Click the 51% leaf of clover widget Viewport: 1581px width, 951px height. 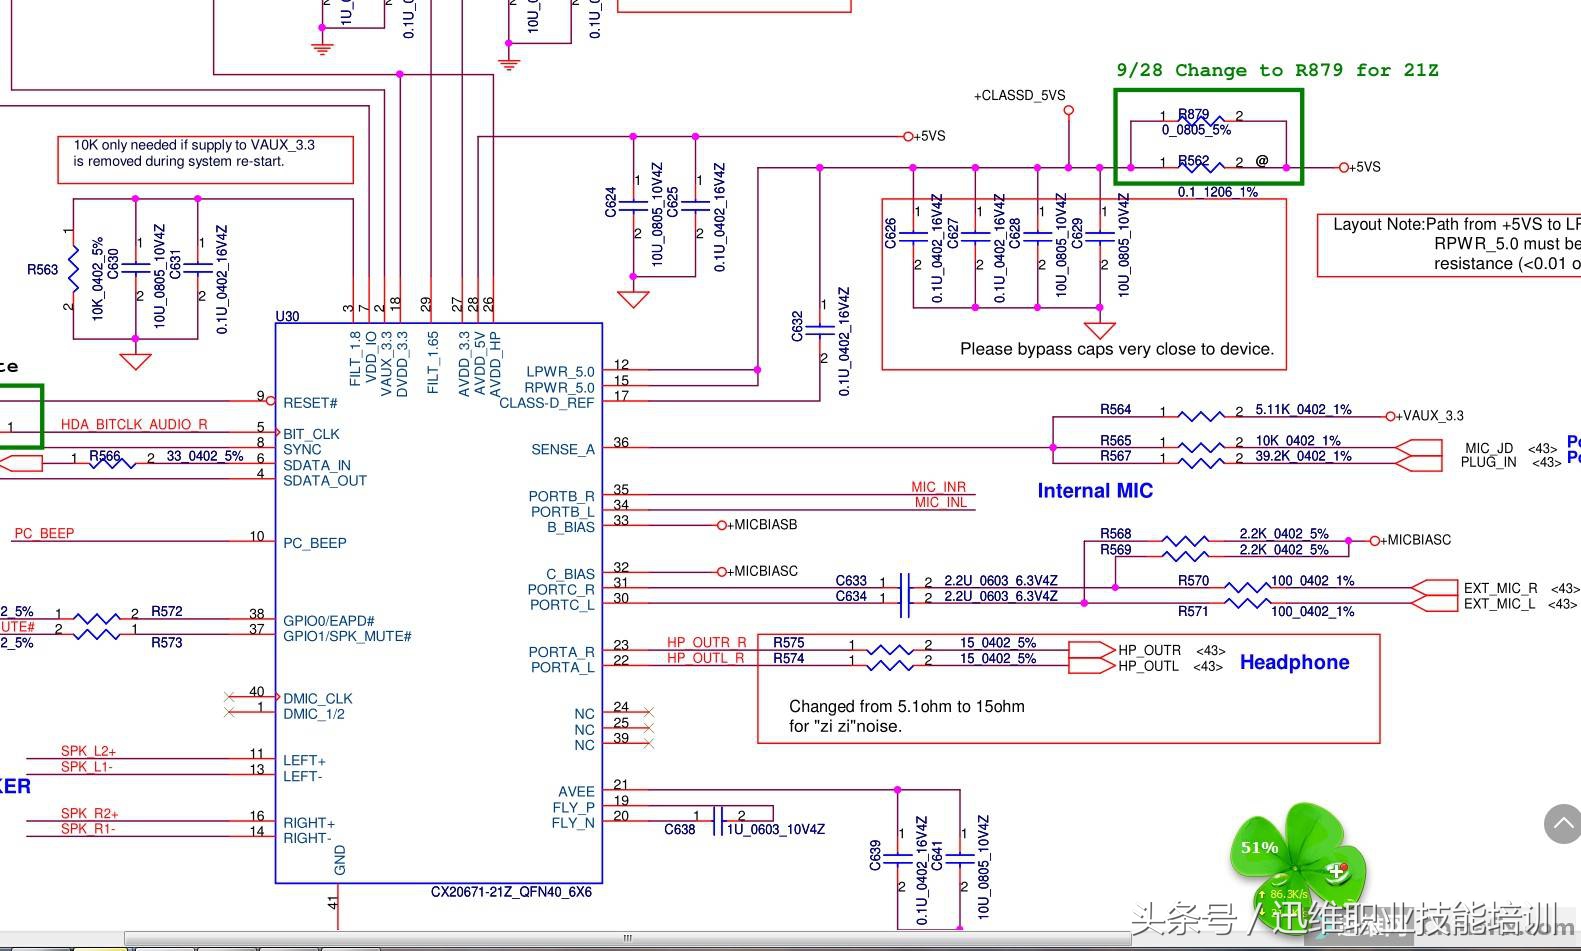(x=1262, y=847)
